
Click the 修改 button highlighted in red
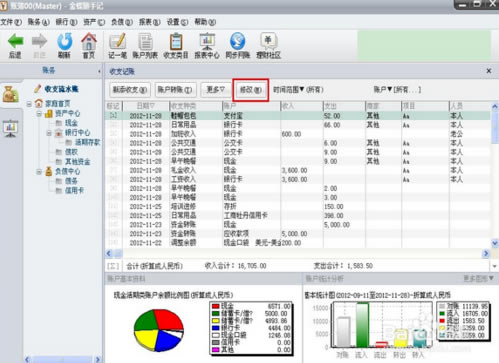(x=251, y=90)
